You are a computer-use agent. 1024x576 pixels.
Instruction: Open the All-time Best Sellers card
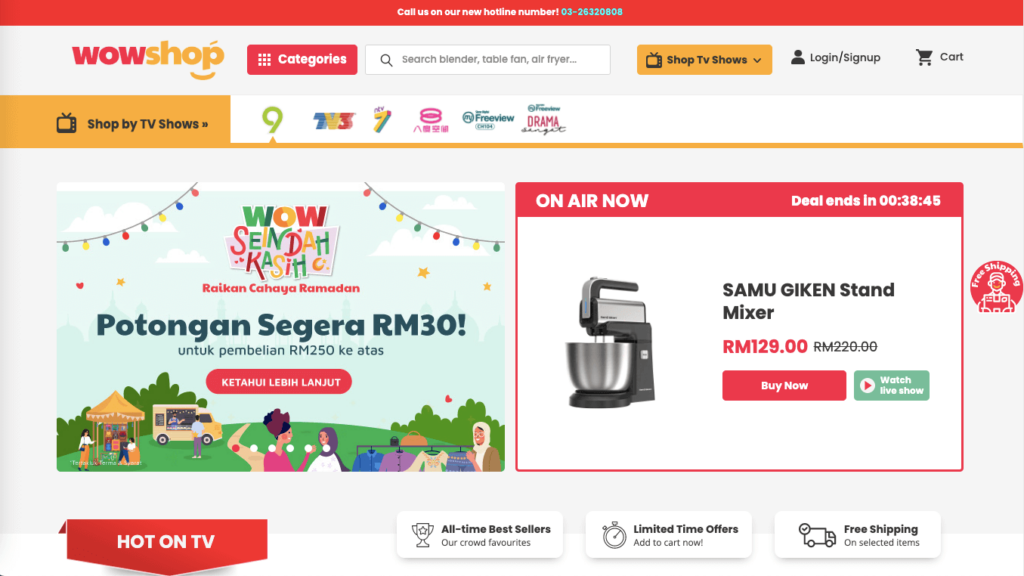[479, 535]
